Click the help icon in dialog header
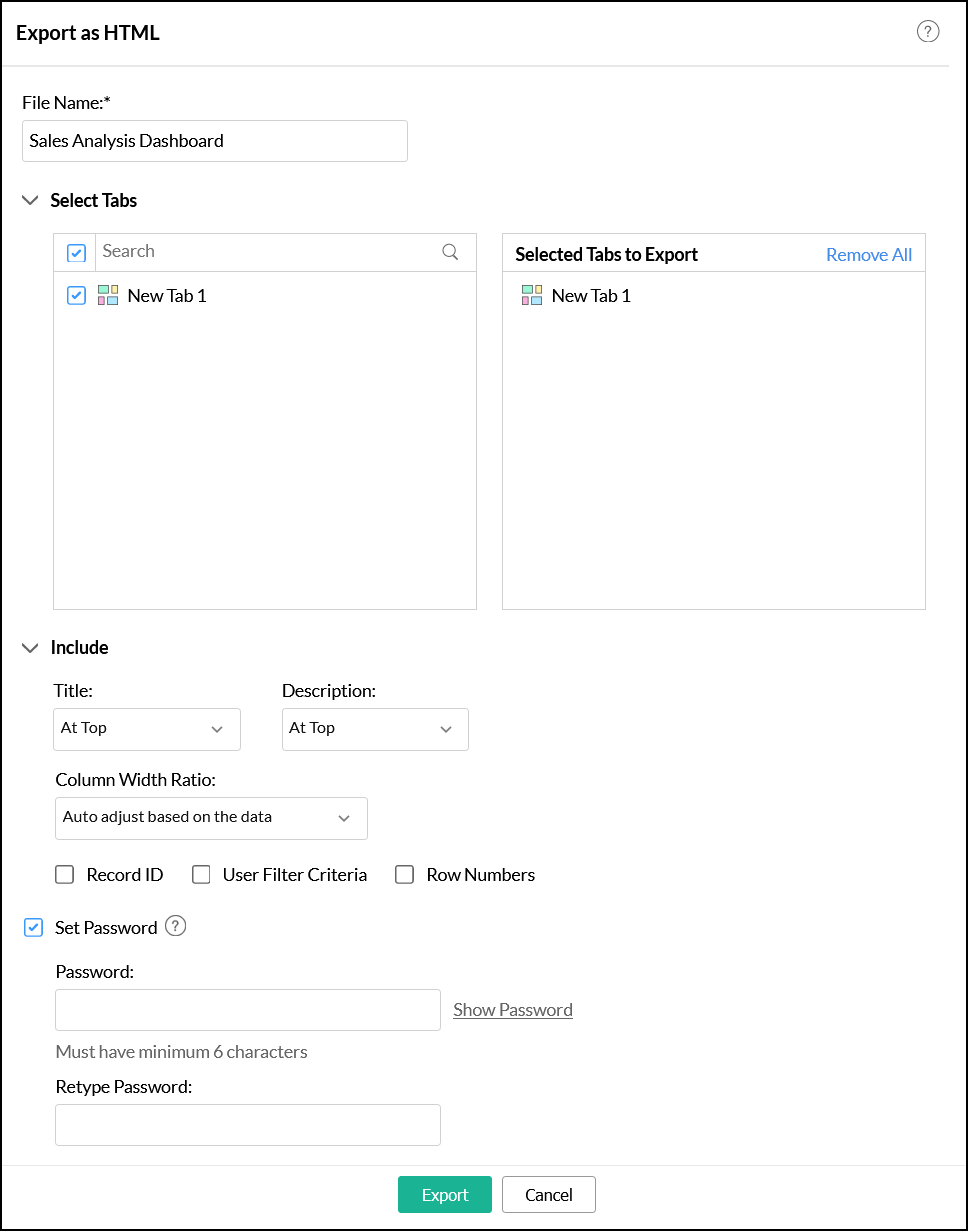968x1231 pixels. [x=928, y=32]
